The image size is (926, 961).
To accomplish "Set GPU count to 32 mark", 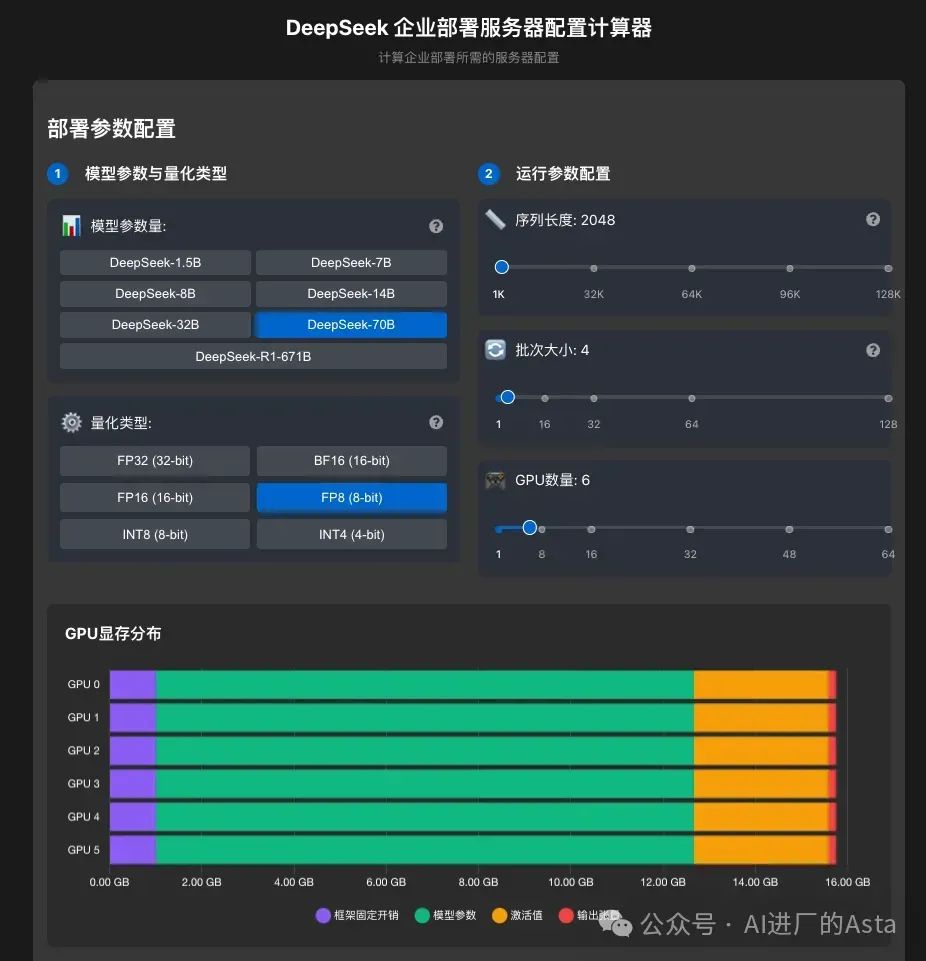I will [690, 530].
